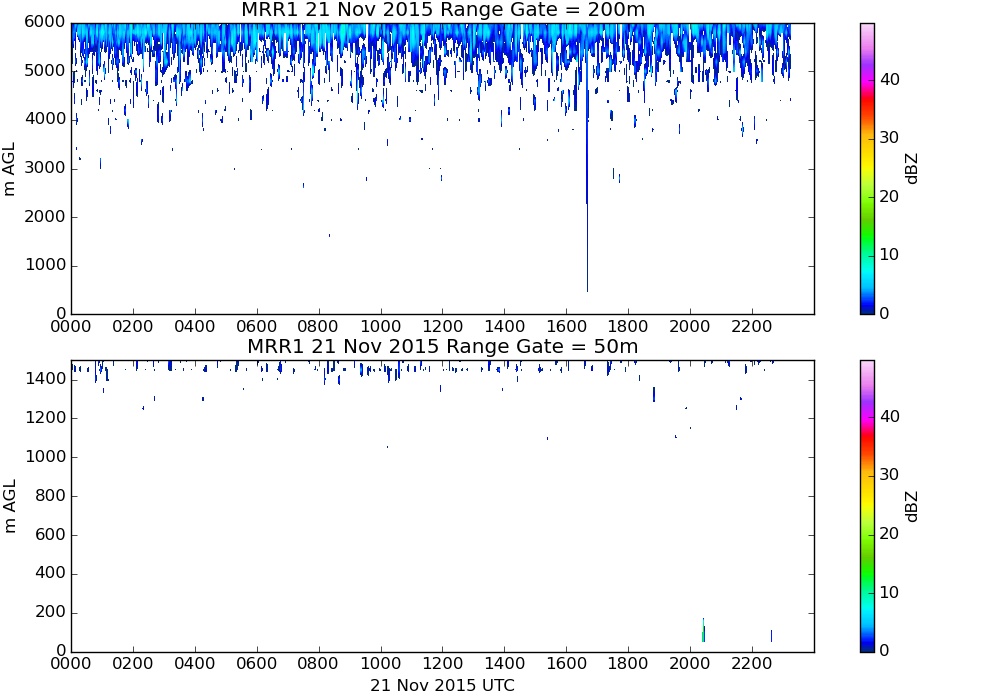This screenshot has width=1000, height=700.
Task: Click the '0200' time tick under the 200m plot
Action: [133, 326]
